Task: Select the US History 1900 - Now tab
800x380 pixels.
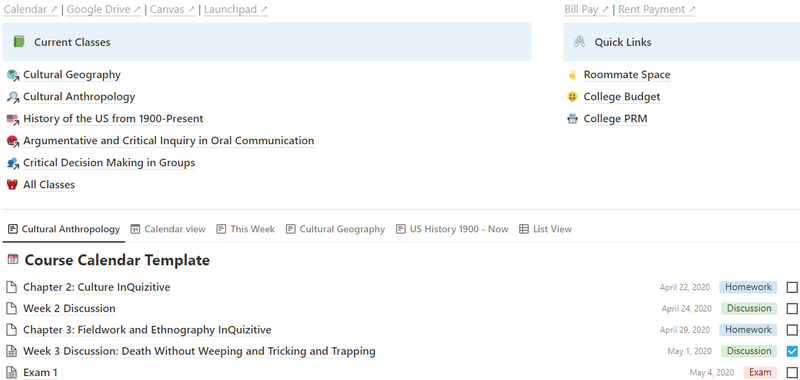Action: pyautogui.click(x=452, y=230)
